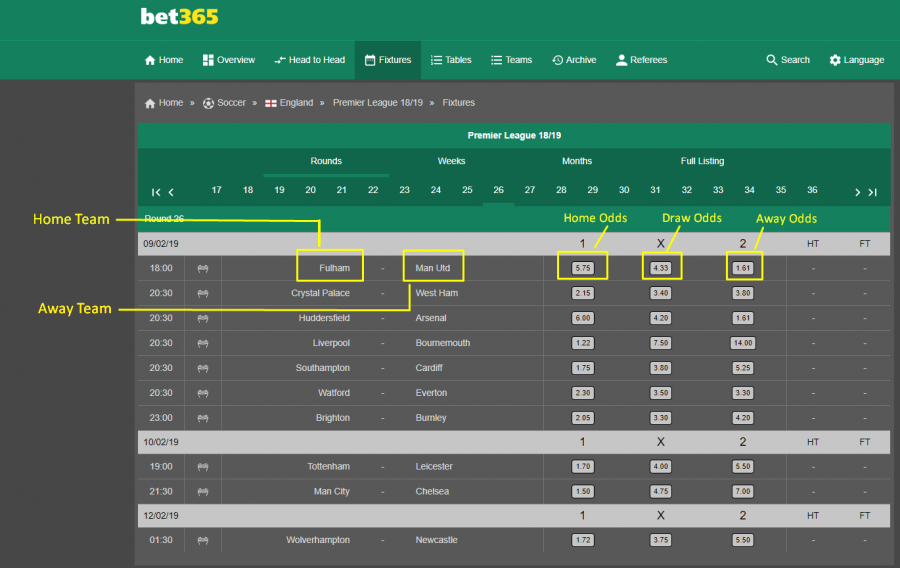The height and width of the screenshot is (568, 900).
Task: Open the Bournemouth team name
Action: pos(443,343)
